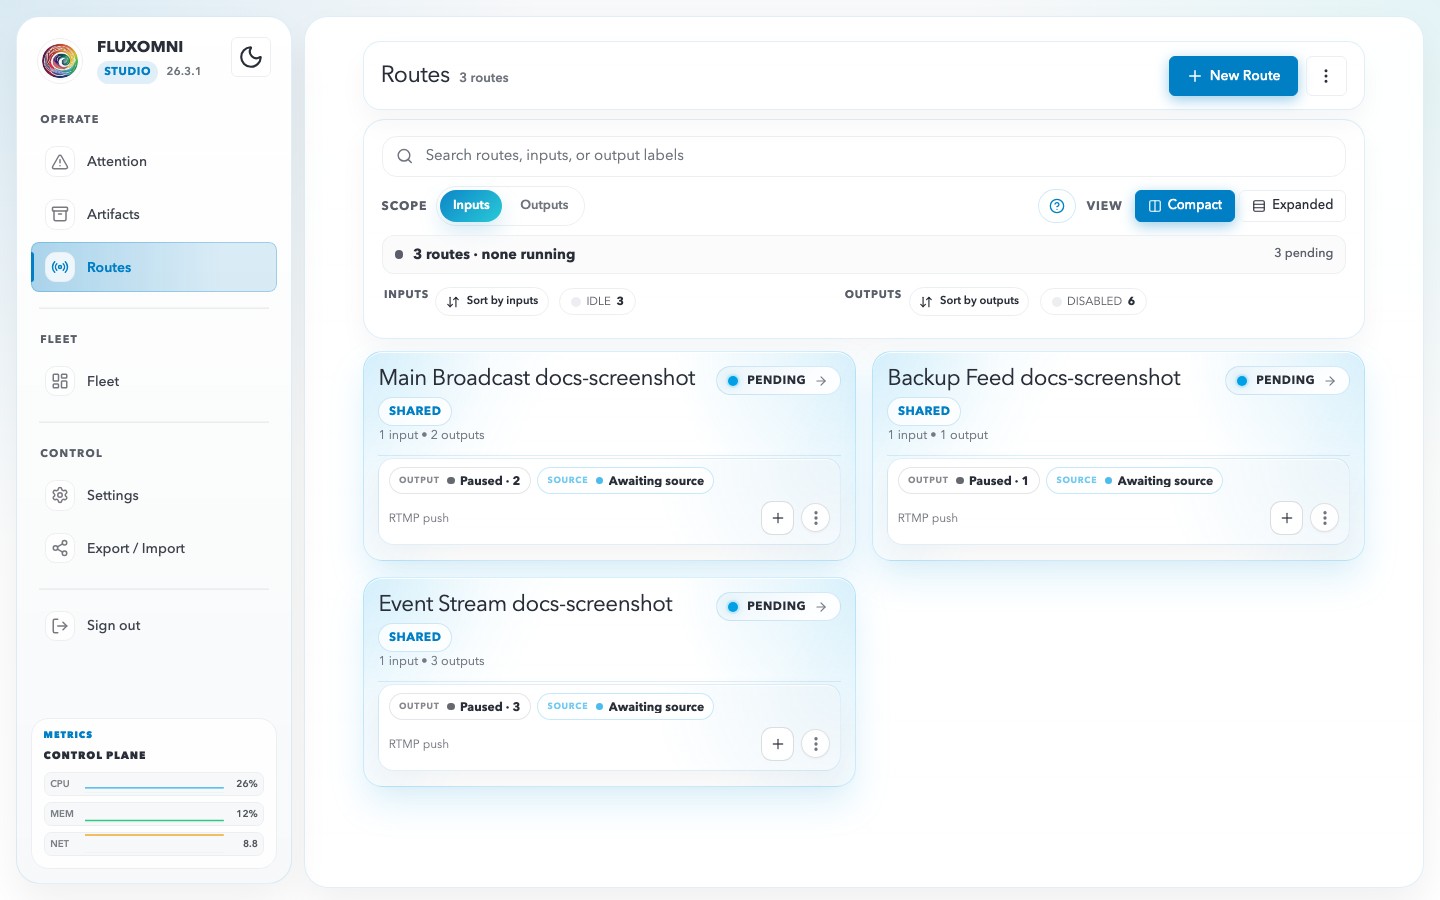This screenshot has height=900, width=1440.
Task: Add an output to Main Broadcast
Action: (x=778, y=518)
